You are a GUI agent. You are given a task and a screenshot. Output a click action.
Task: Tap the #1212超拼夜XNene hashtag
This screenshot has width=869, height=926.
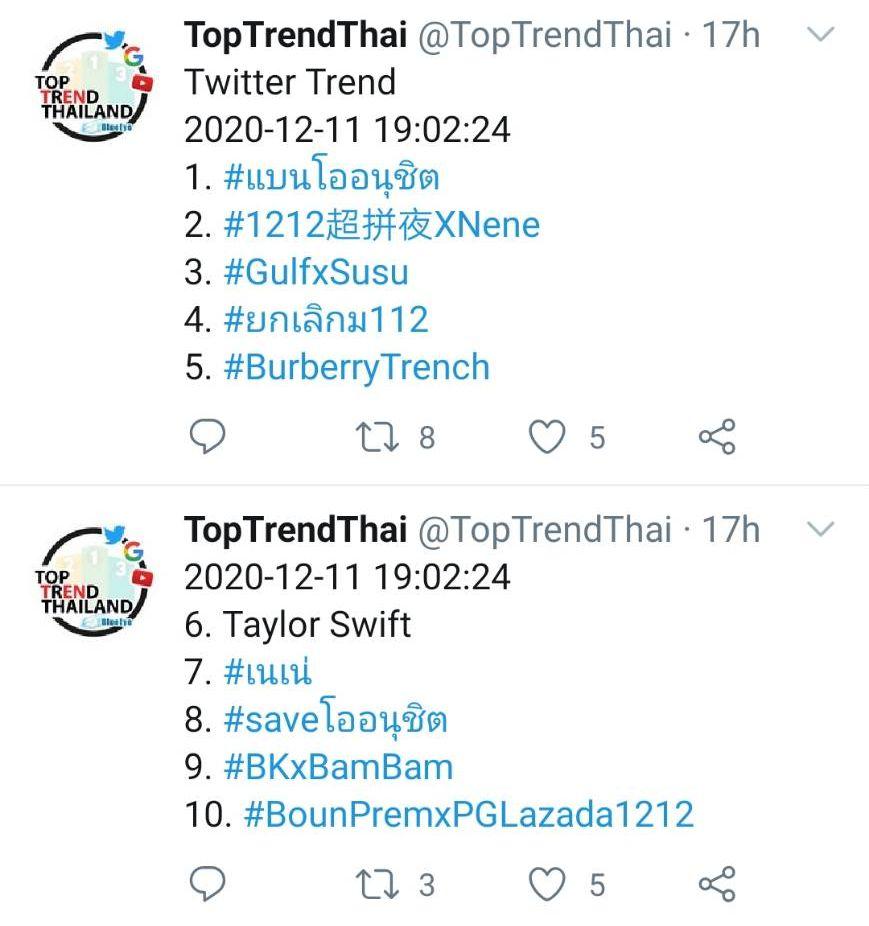click(381, 225)
